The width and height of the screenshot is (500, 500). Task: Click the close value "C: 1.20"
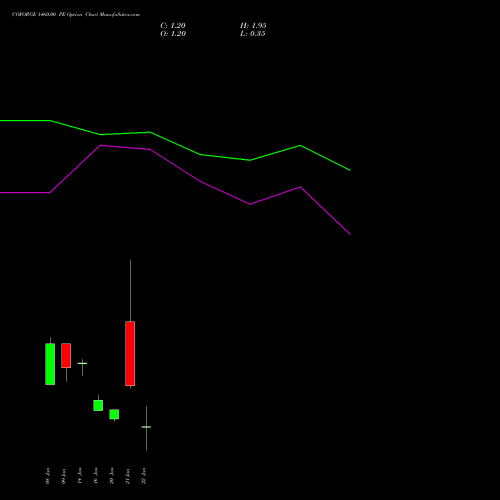pos(173,26)
